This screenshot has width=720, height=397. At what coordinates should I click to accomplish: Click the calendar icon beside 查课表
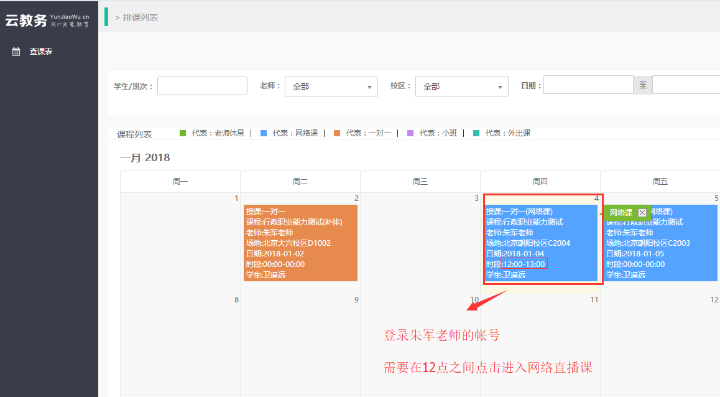pyautogui.click(x=16, y=51)
